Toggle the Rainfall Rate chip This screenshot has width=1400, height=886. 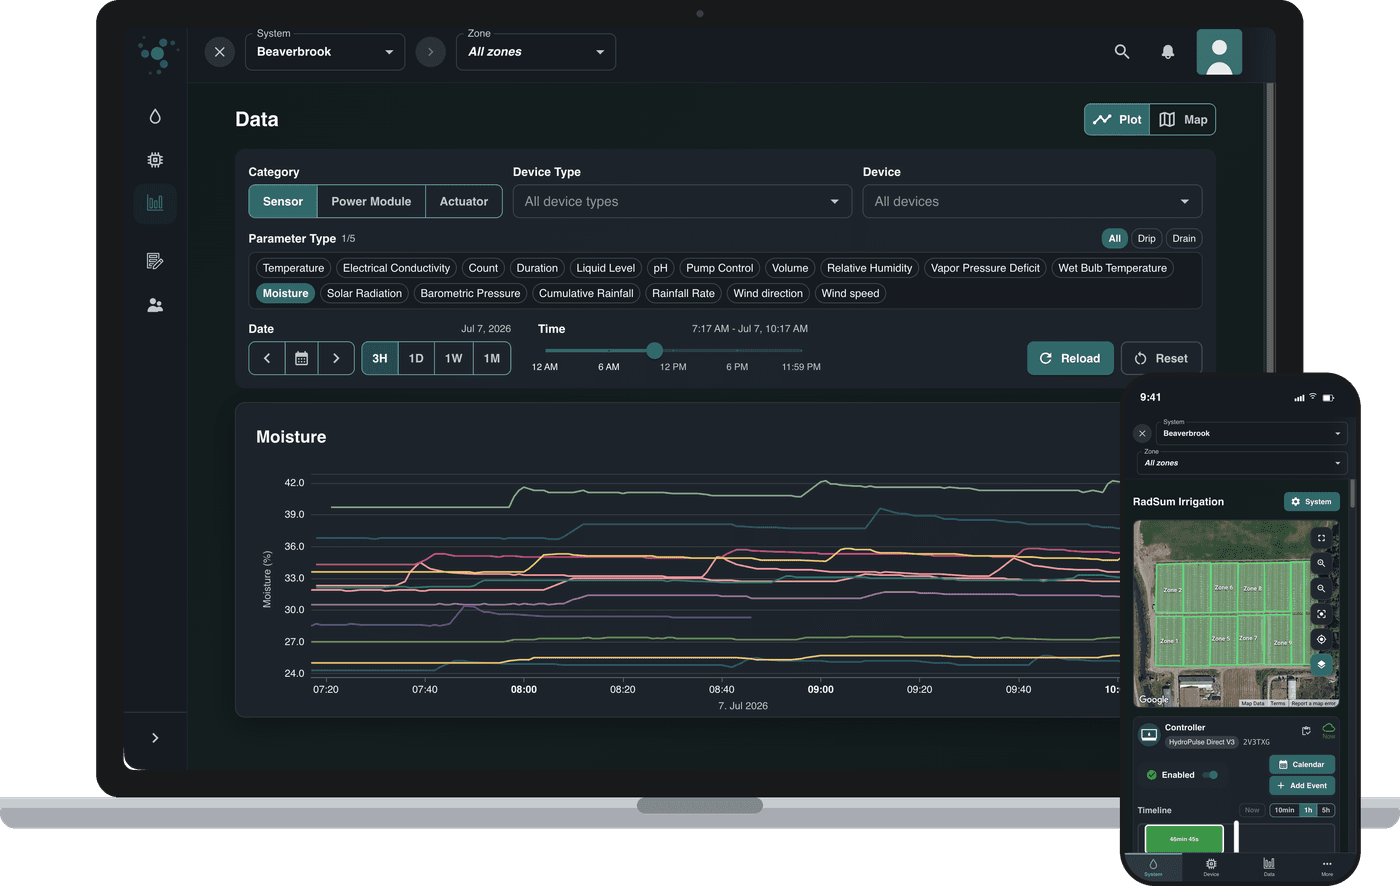tap(683, 294)
